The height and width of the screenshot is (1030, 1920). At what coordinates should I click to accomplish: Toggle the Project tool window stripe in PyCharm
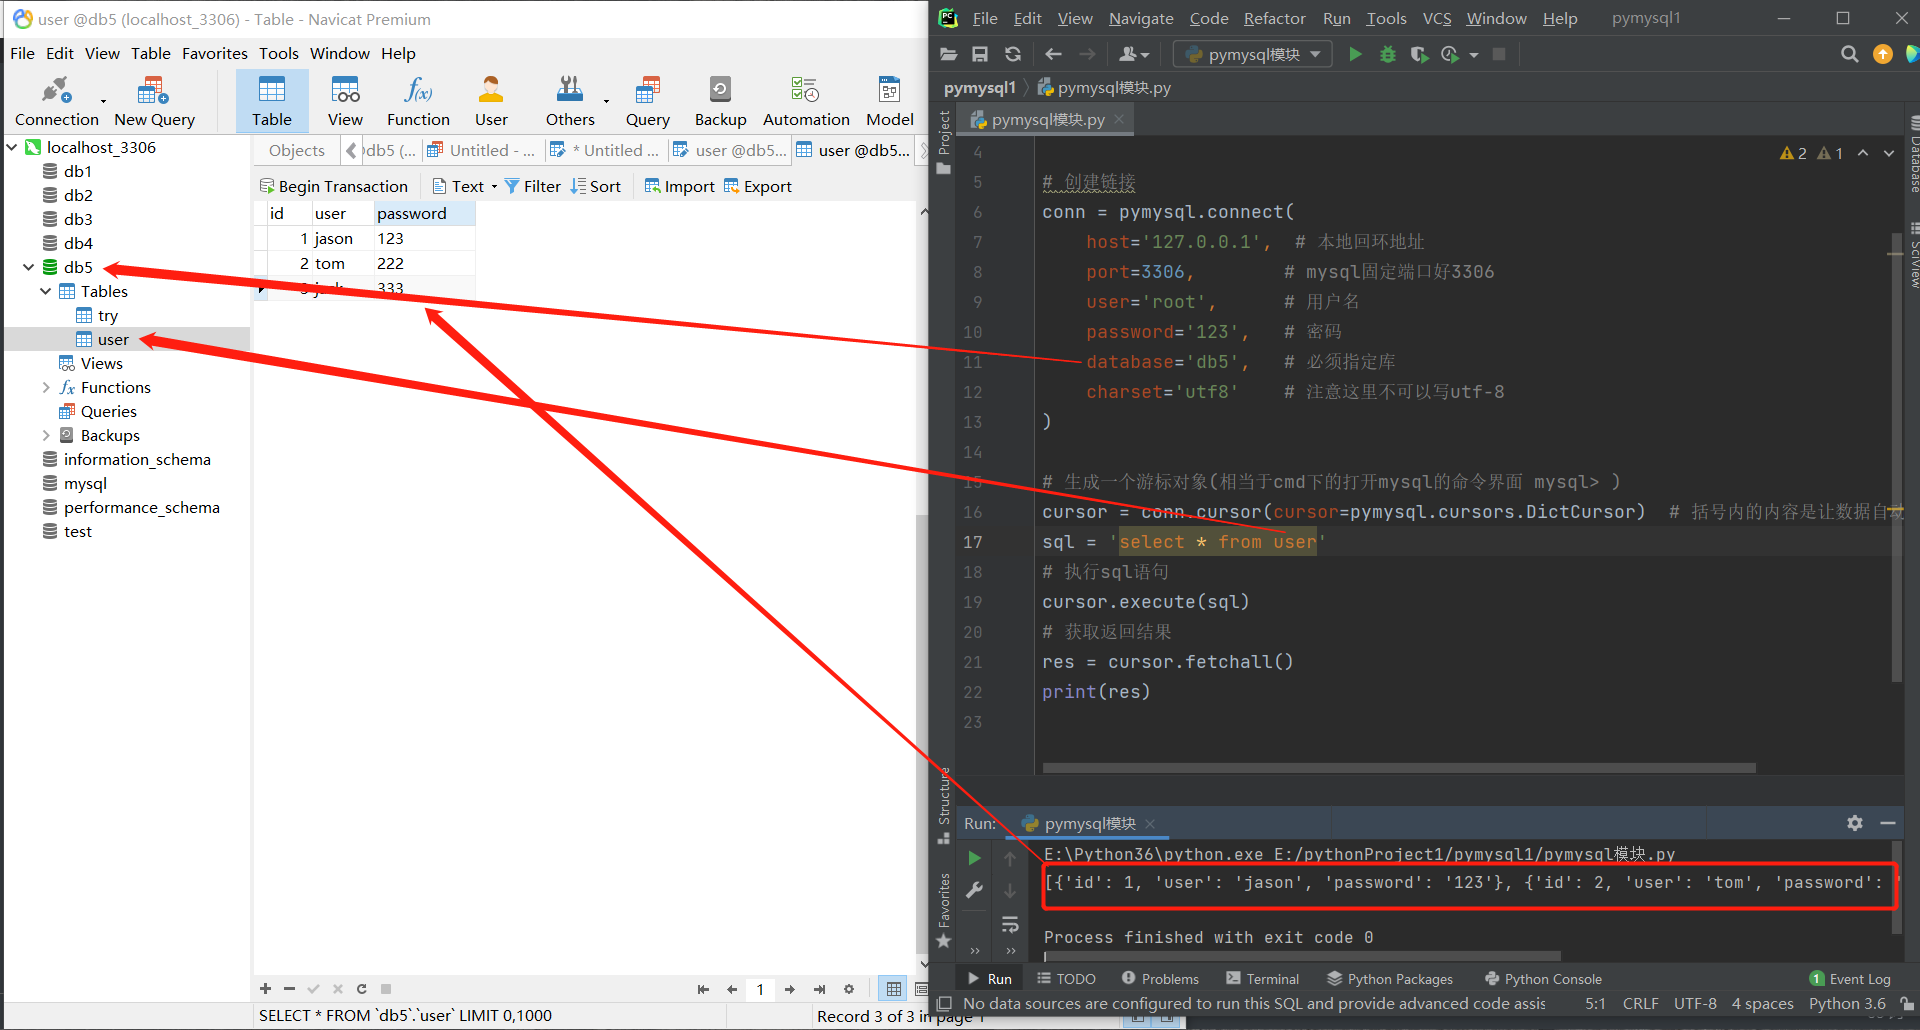[x=943, y=141]
